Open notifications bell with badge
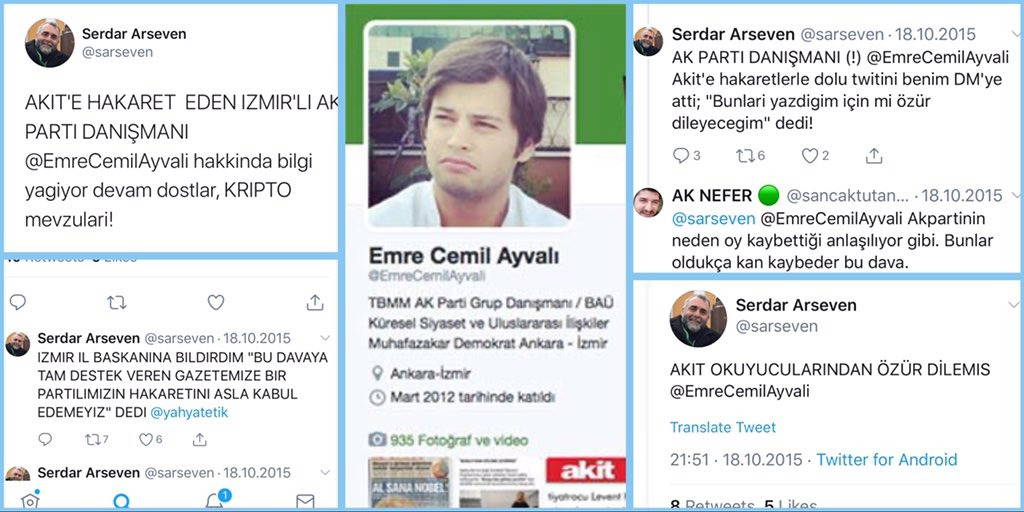The height and width of the screenshot is (512, 1024). (x=217, y=499)
